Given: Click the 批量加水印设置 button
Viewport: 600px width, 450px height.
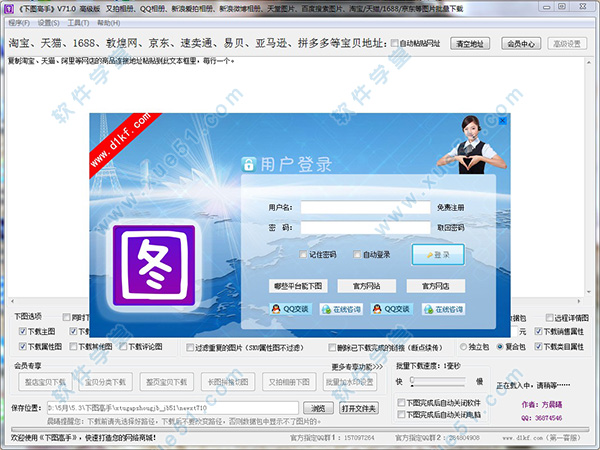Looking at the screenshot, I should tap(350, 382).
